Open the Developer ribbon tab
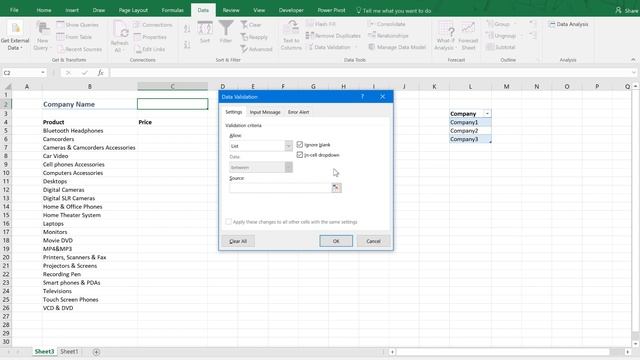Viewport: 640px width, 360px height. point(291,10)
